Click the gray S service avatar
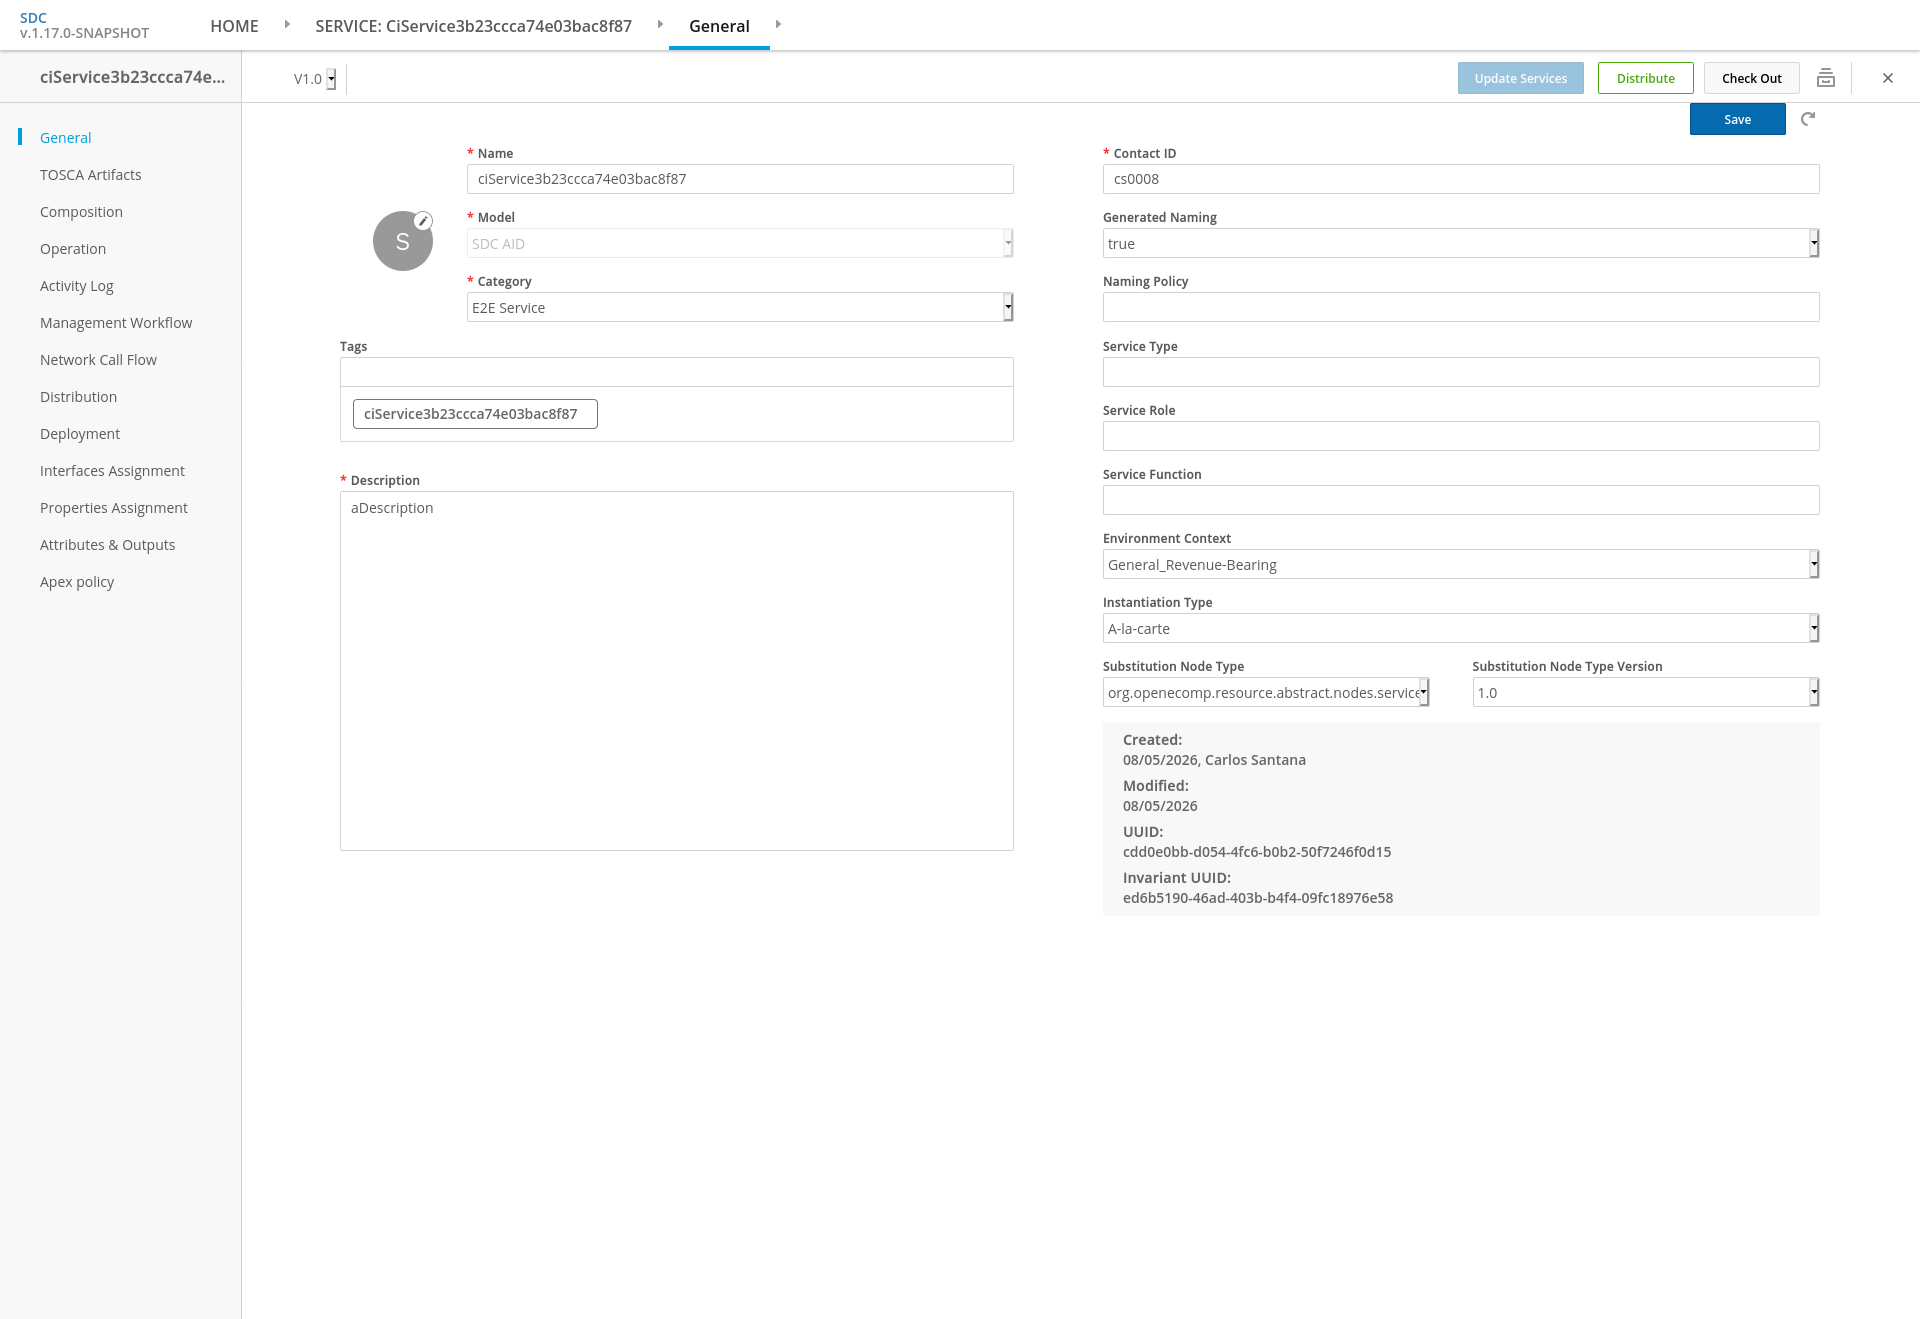The height and width of the screenshot is (1319, 1920). 403,241
